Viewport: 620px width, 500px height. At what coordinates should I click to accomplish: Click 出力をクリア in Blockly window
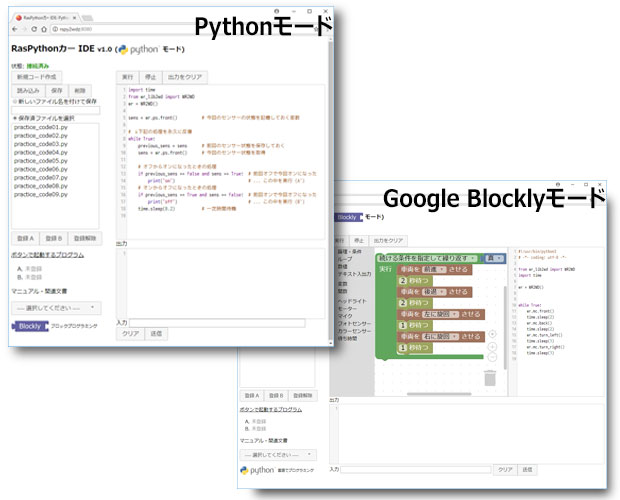pyautogui.click(x=388, y=240)
